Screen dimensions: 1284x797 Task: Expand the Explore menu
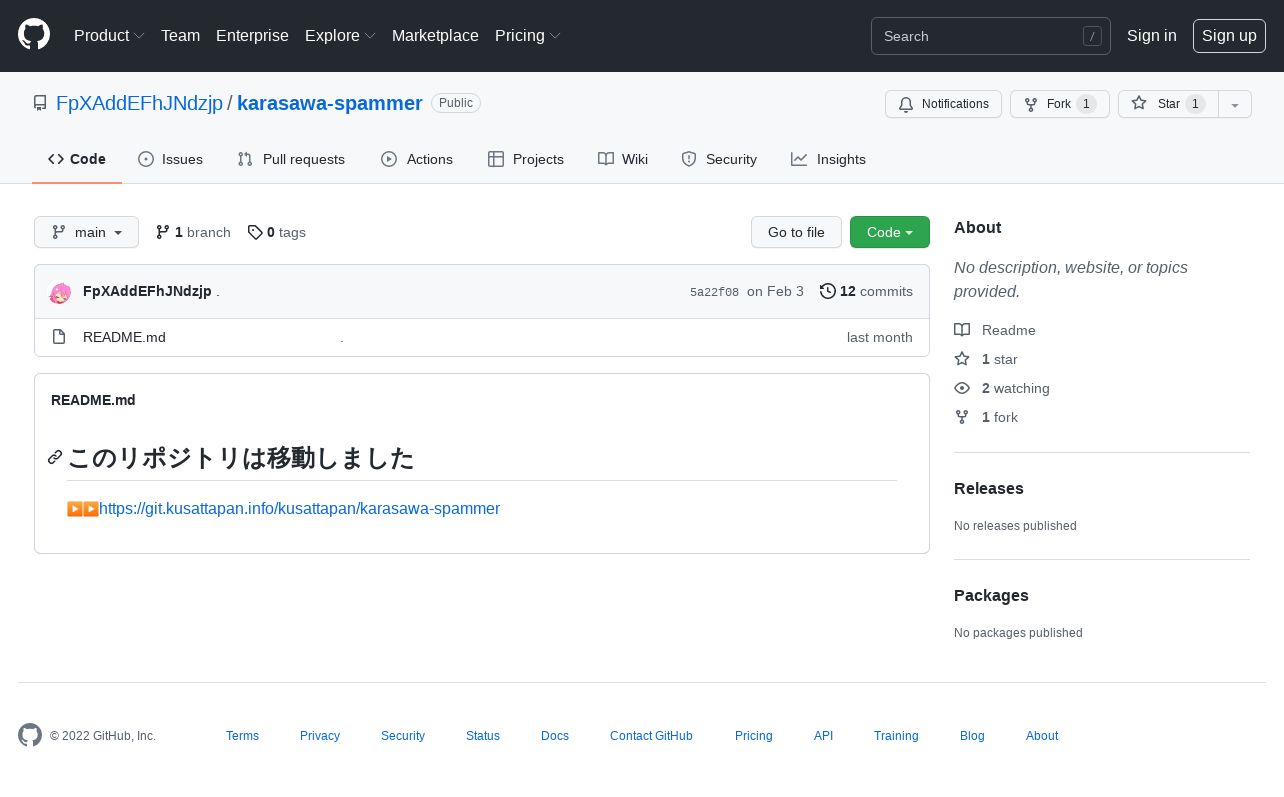[340, 36]
